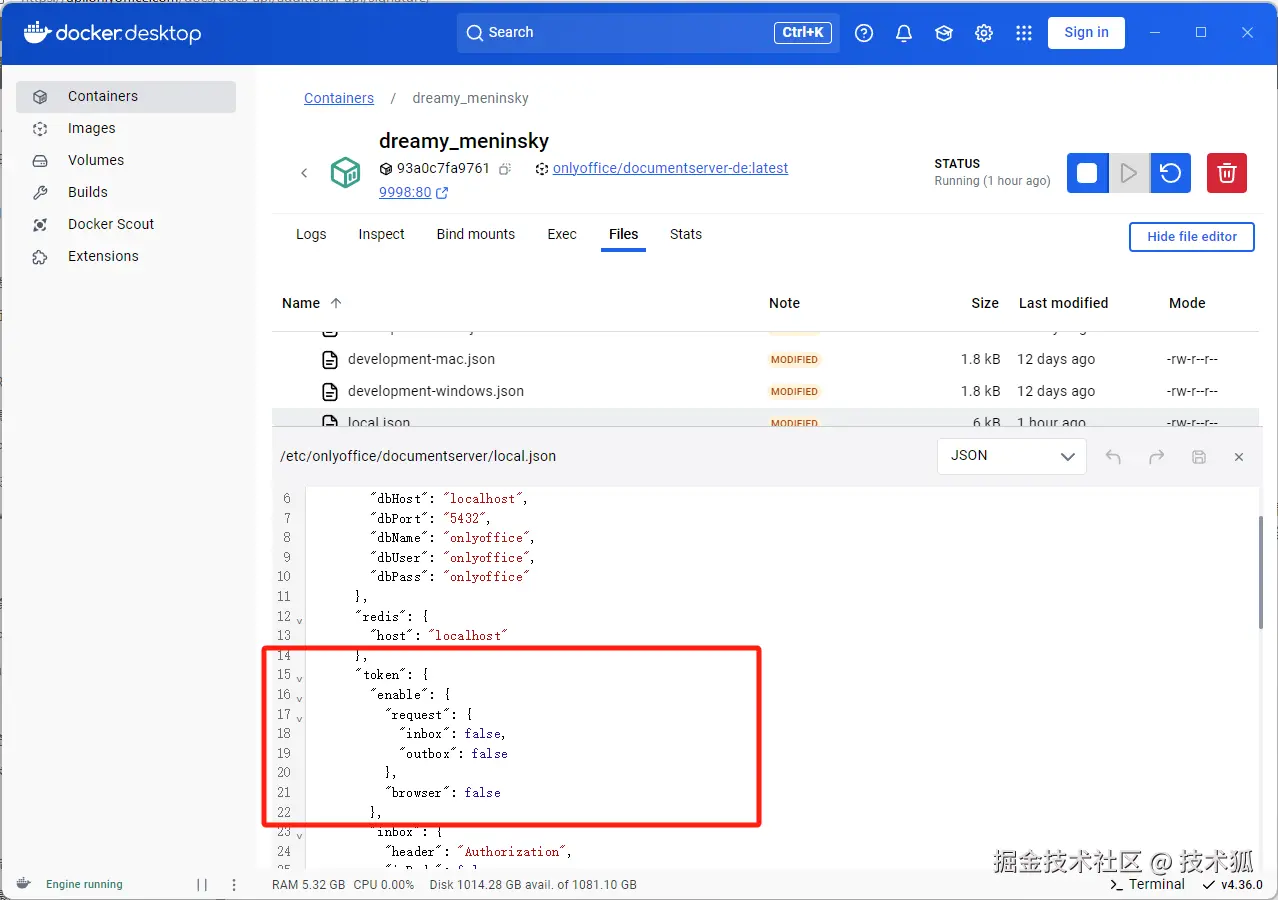The image size is (1278, 900).
Task: Close the file editor with X
Action: coord(1239,457)
